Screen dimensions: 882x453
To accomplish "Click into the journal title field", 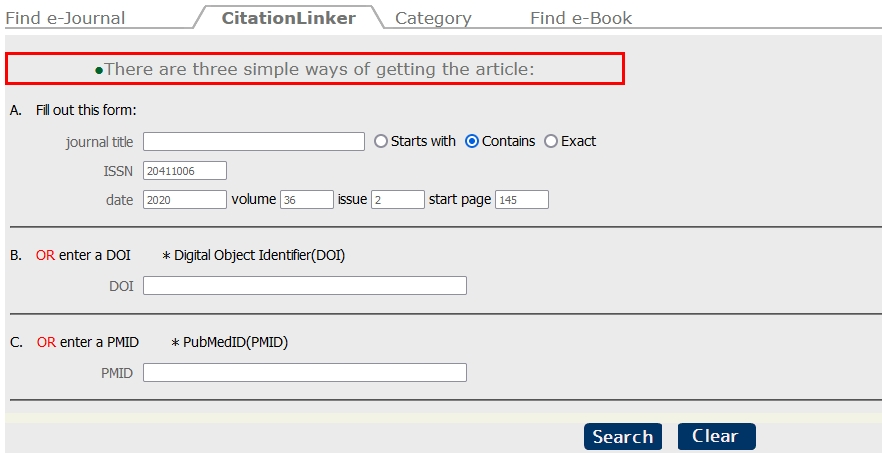I will 254,141.
